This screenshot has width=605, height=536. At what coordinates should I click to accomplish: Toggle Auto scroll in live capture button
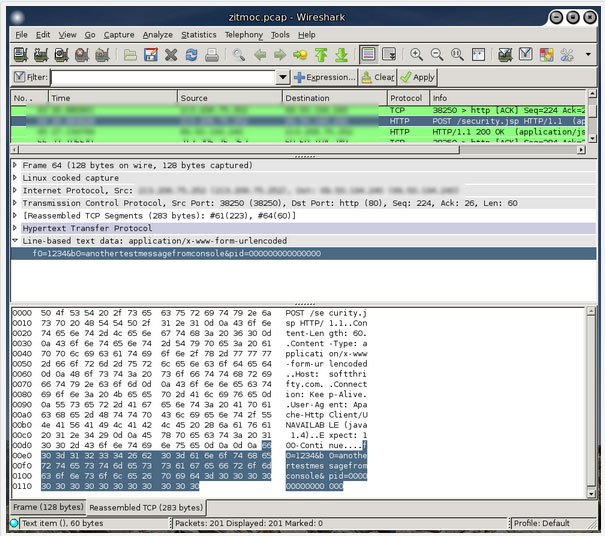tap(390, 55)
